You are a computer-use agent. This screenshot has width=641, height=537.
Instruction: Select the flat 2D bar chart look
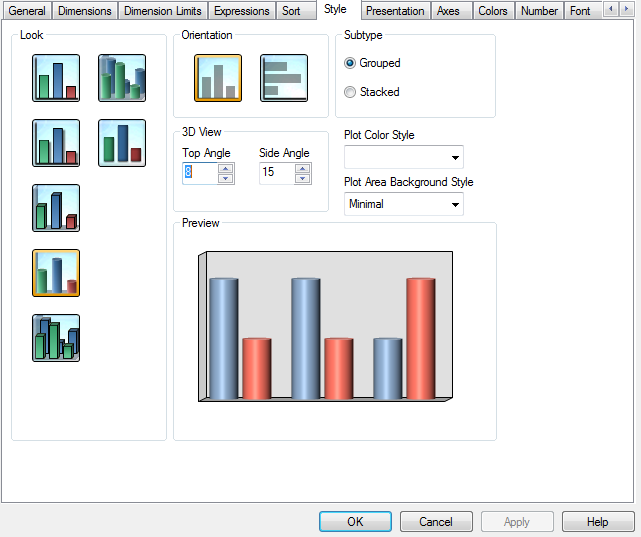[56, 78]
